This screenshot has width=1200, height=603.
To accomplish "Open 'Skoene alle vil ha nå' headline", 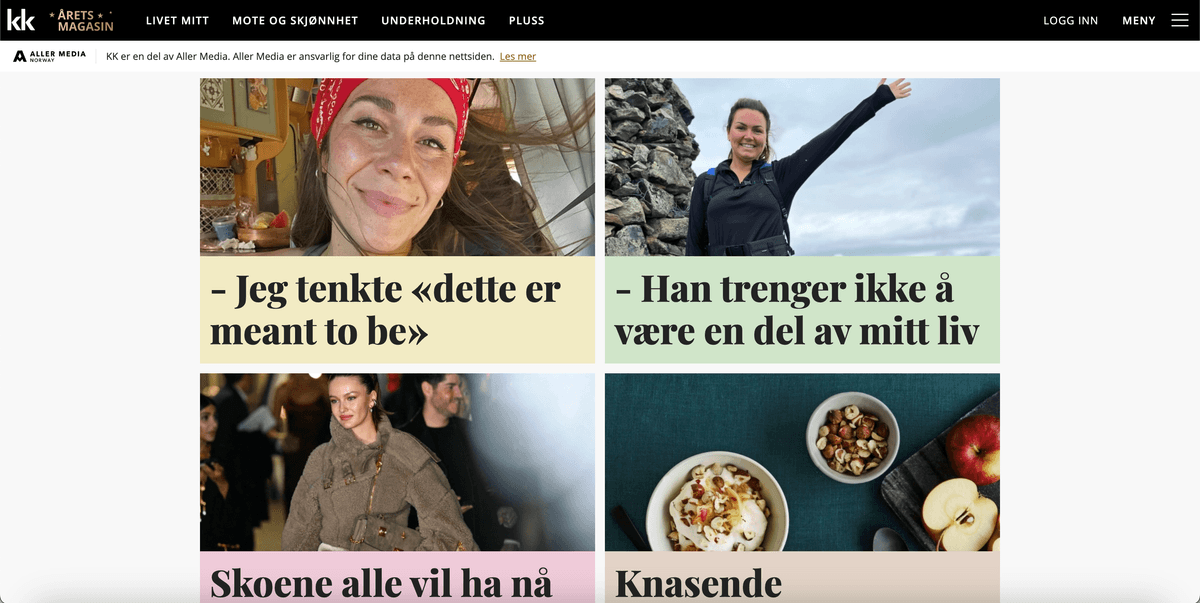I will tap(381, 583).
